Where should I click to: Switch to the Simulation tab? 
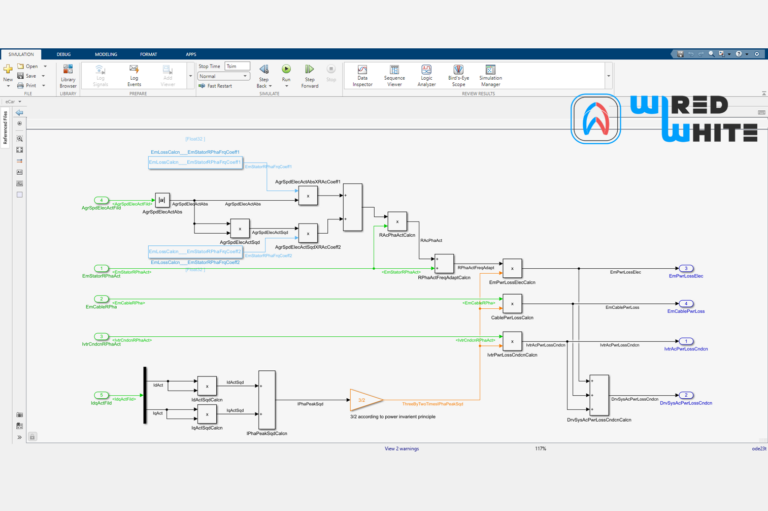[21, 54]
